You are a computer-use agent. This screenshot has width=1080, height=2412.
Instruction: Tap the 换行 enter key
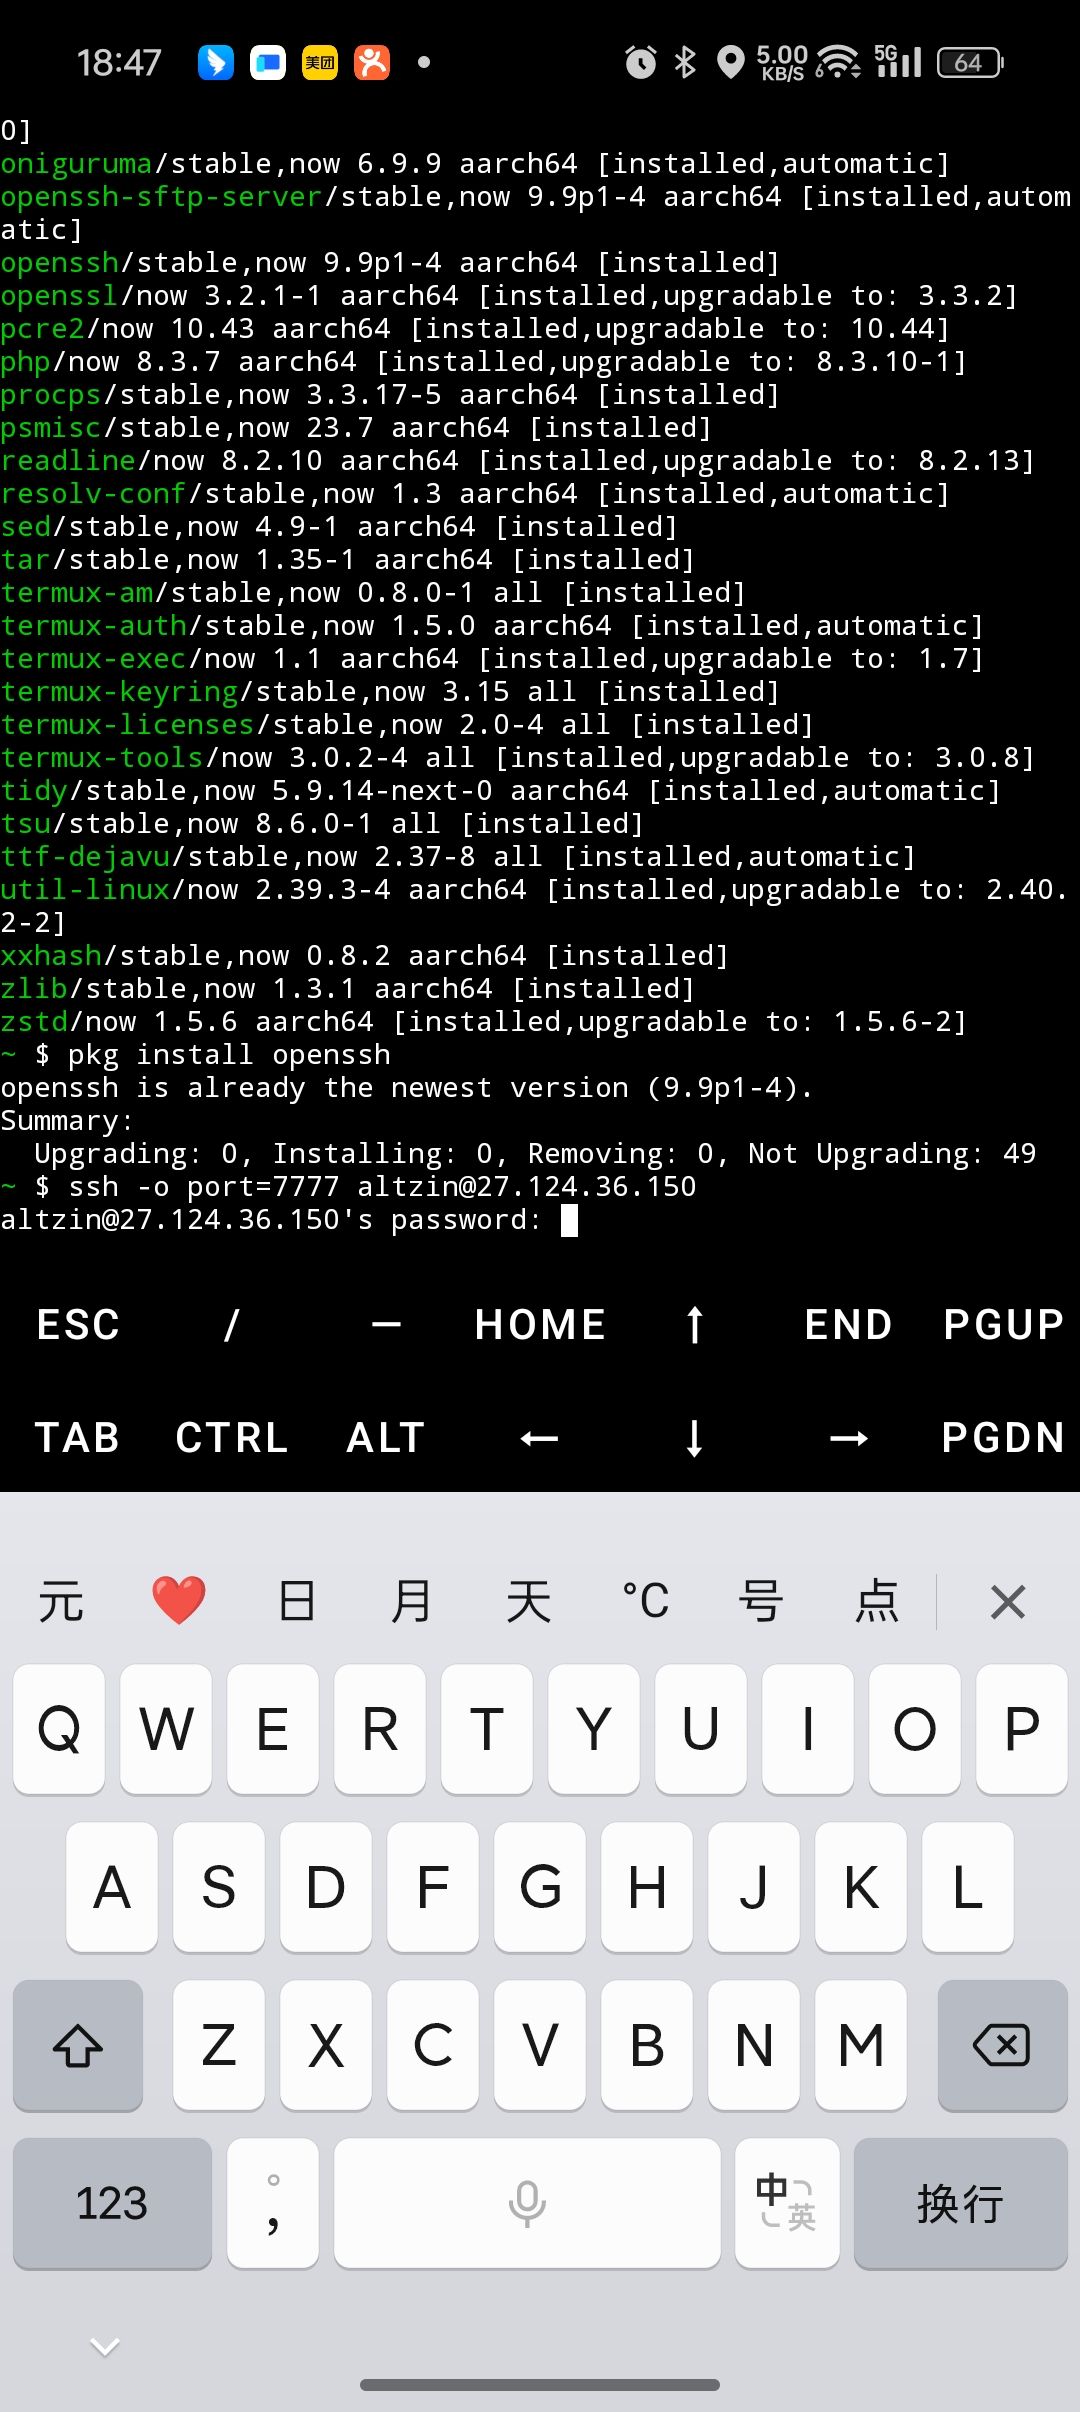coord(960,2203)
